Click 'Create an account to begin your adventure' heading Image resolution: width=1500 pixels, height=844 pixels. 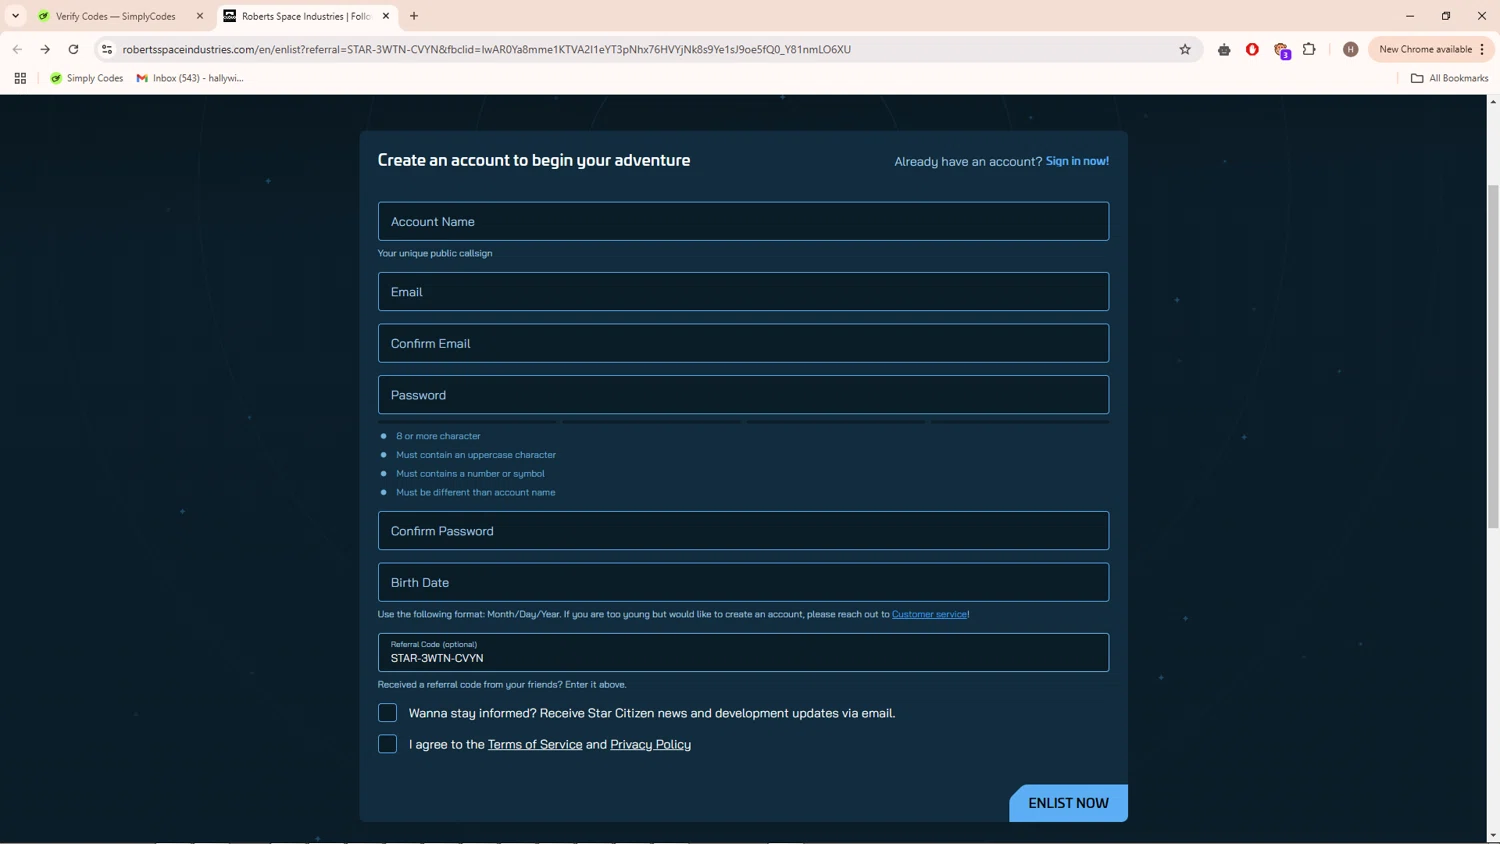click(534, 160)
